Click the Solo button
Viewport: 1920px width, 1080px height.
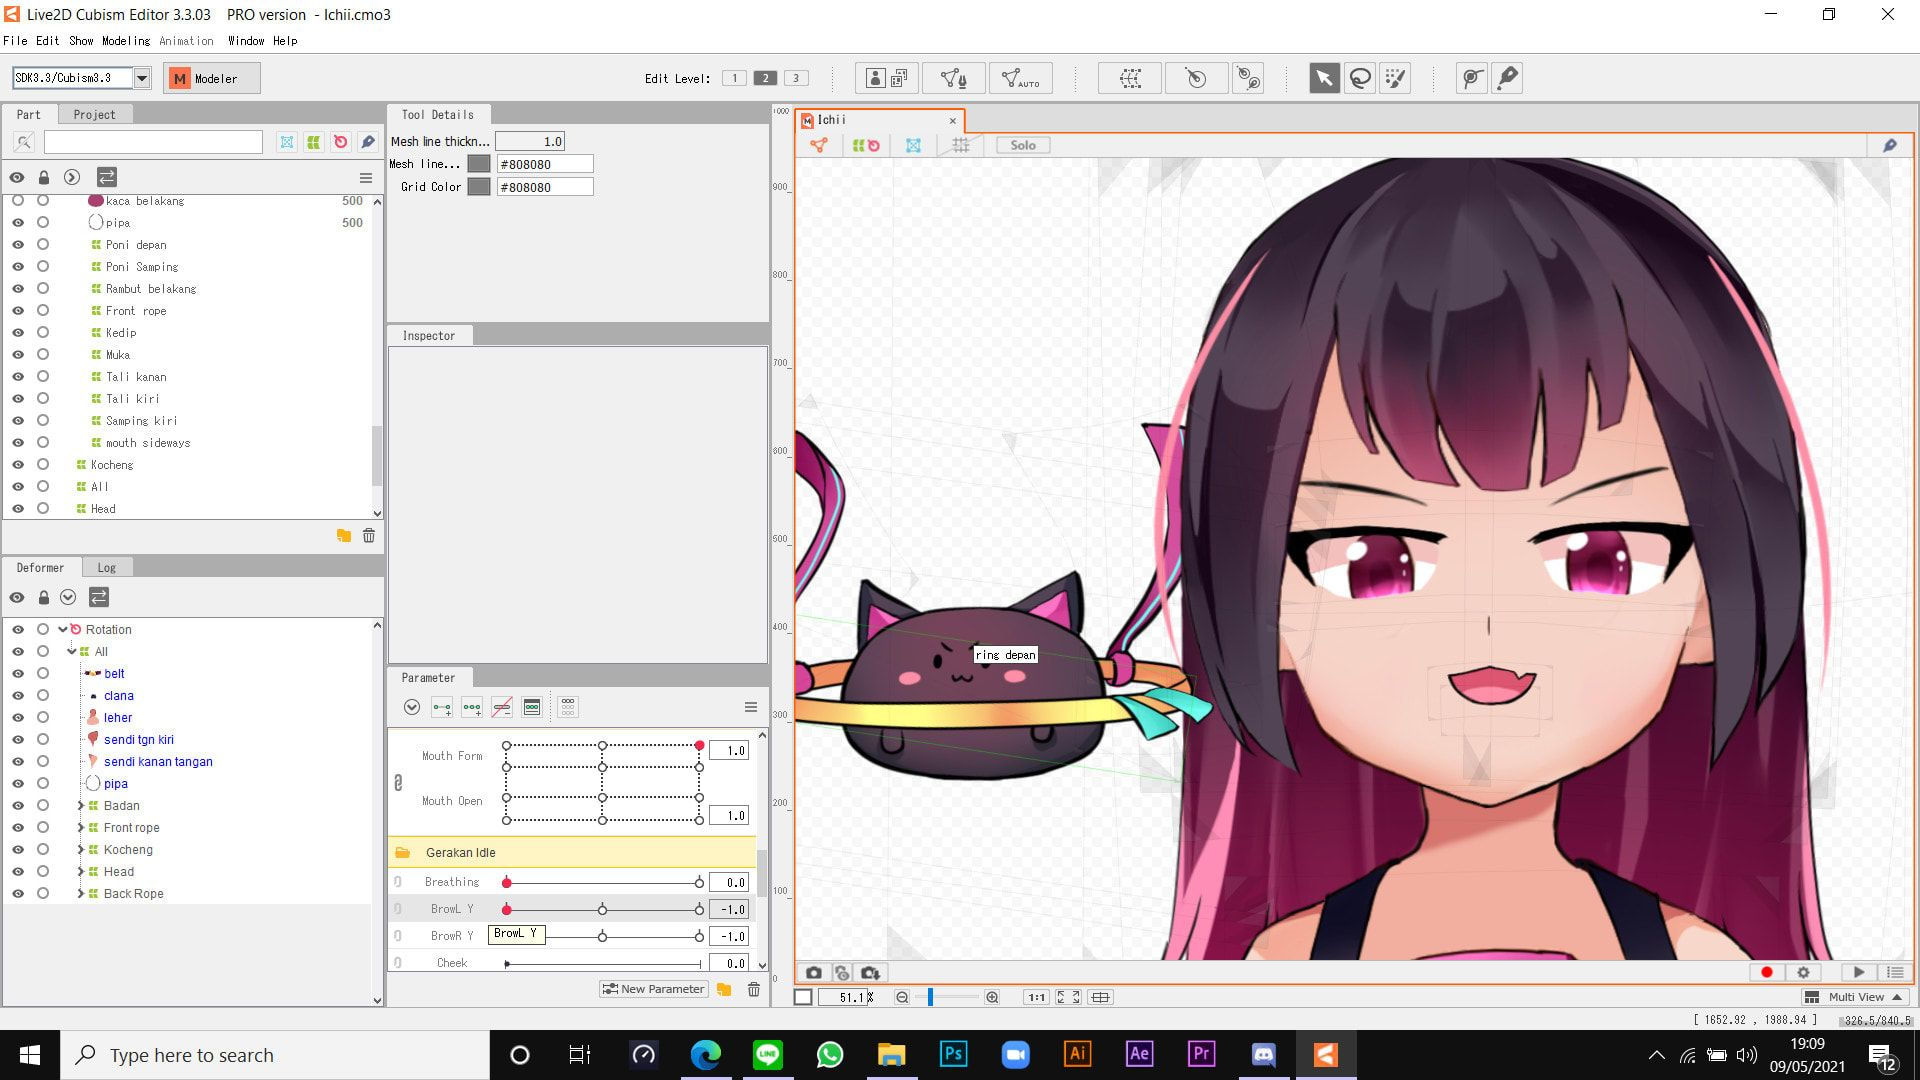pos(1023,145)
